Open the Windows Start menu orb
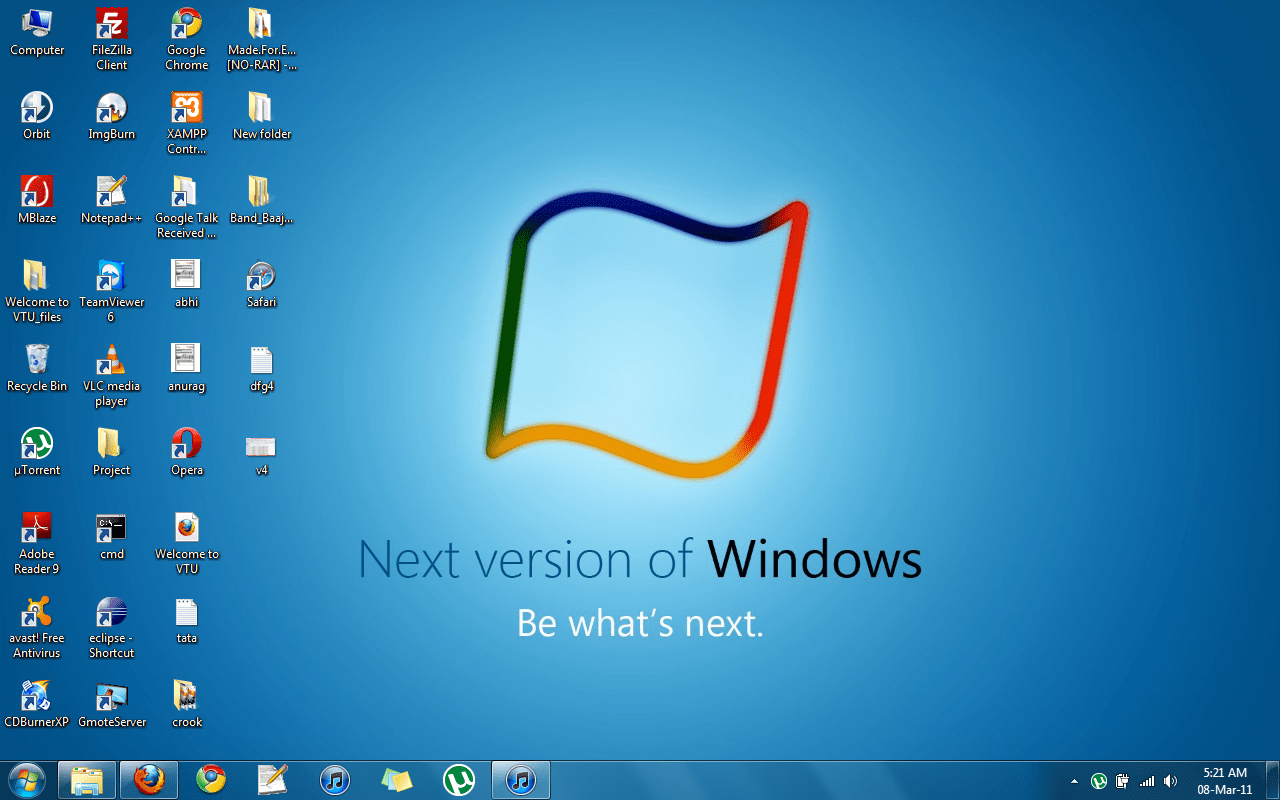Image resolution: width=1280 pixels, height=800 pixels. [26, 779]
